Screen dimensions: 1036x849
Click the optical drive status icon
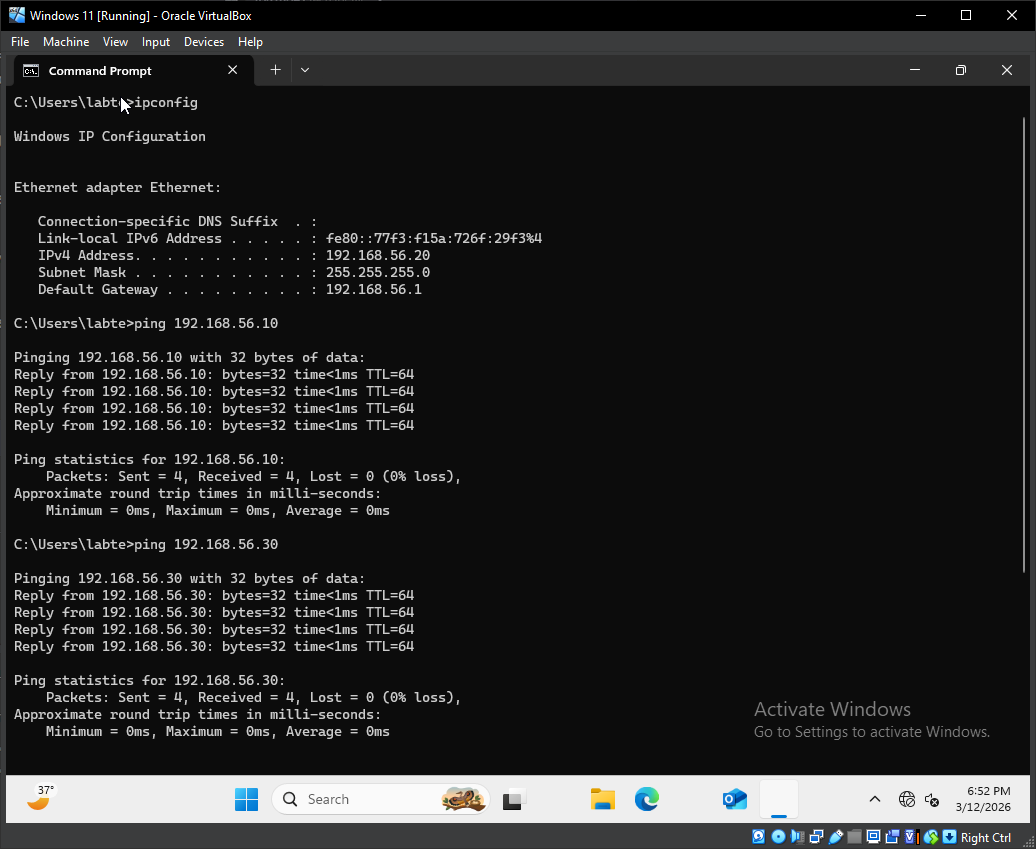pos(778,837)
